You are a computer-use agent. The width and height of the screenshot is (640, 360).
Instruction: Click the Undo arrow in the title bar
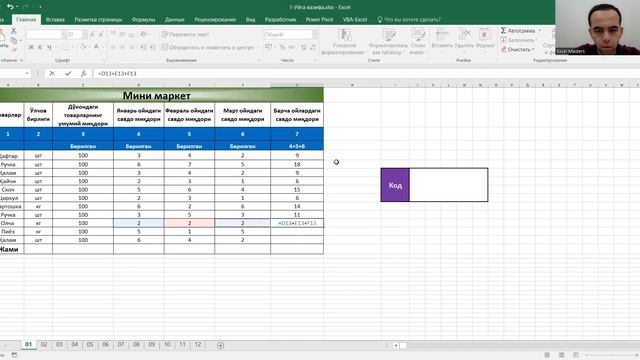click(10, 7)
